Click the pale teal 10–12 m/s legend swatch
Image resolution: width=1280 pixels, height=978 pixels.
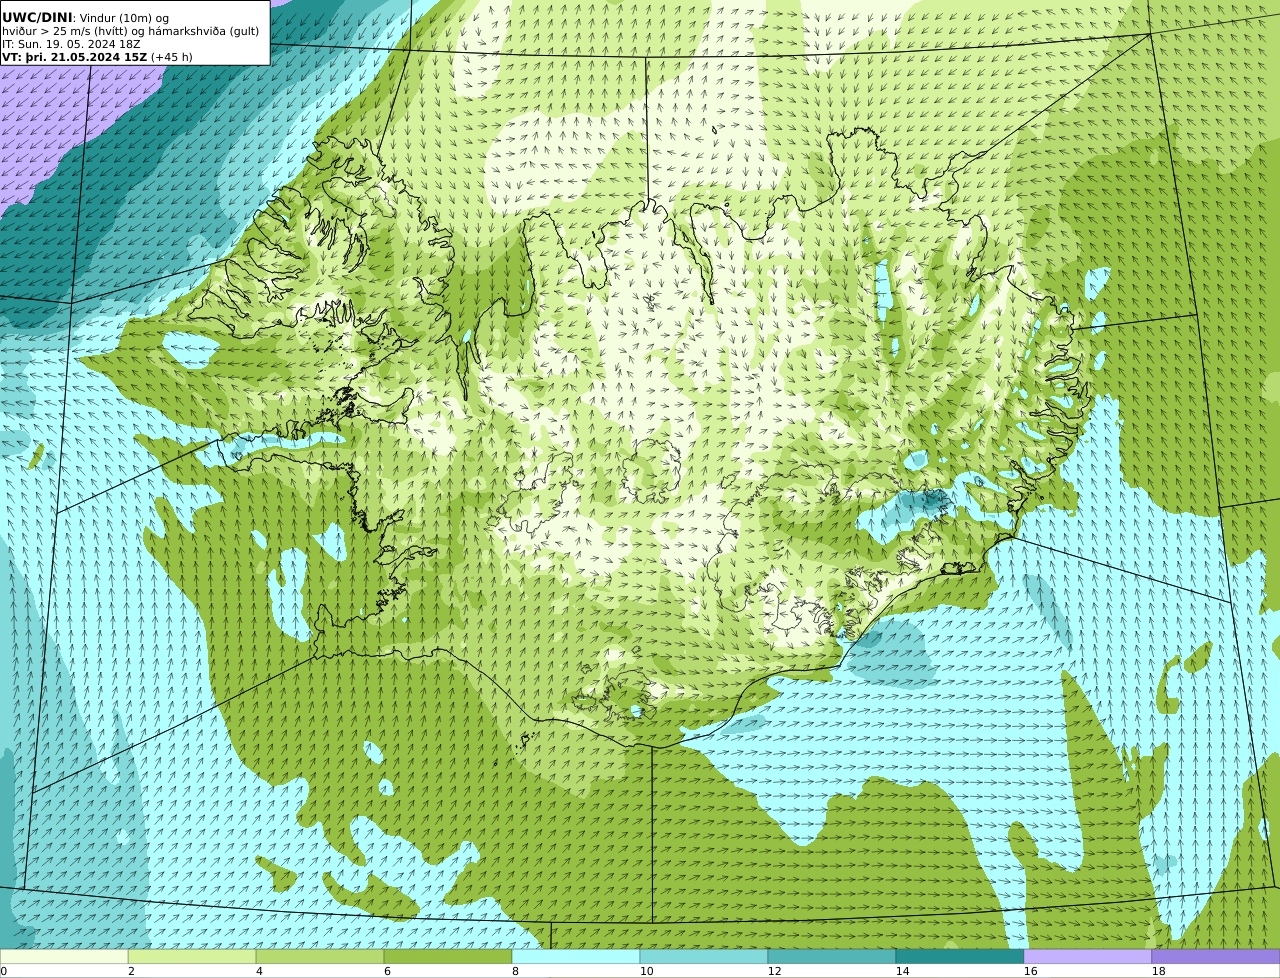point(704,956)
